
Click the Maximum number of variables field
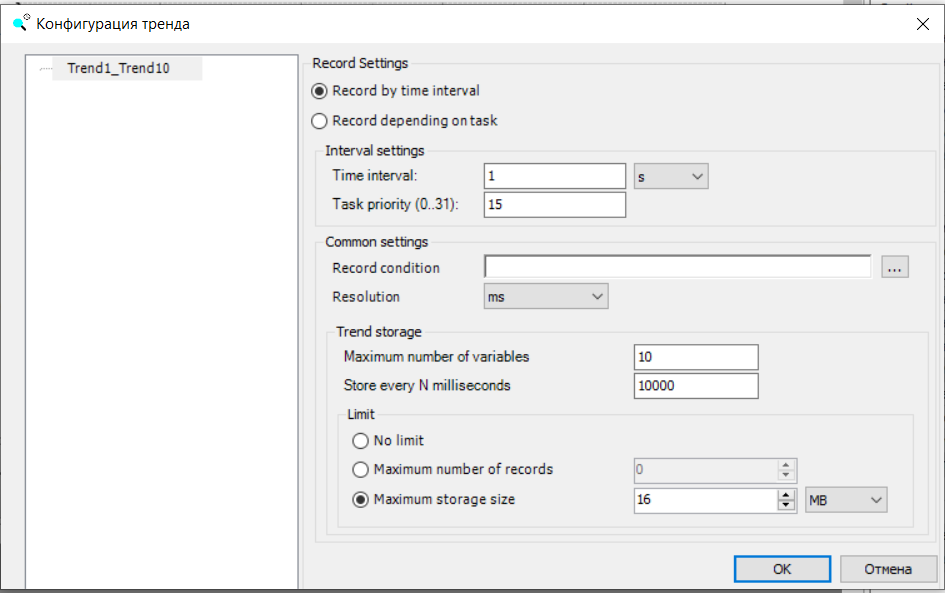click(695, 357)
